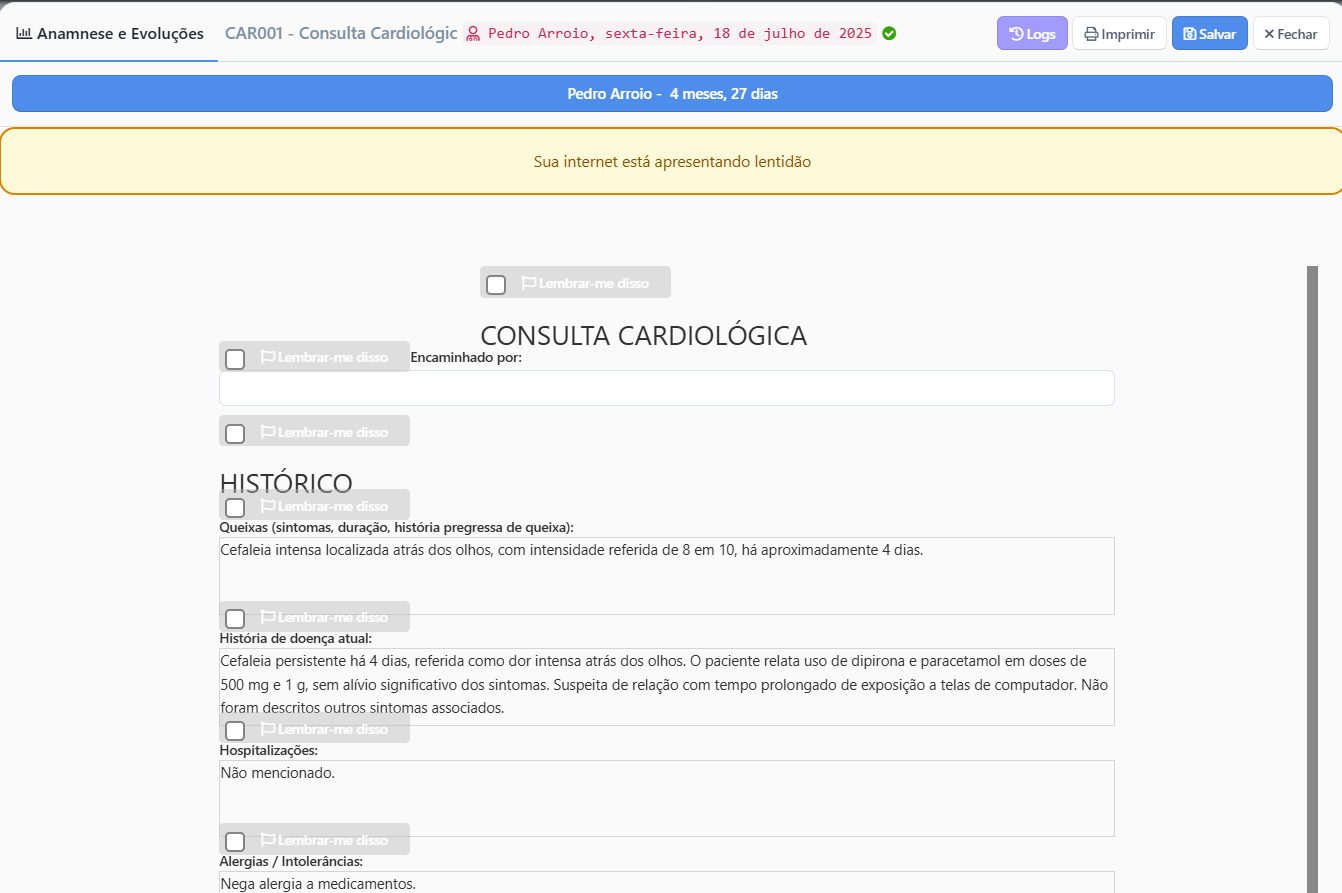Click the flag icon above the CONSULTA CARDIOLÓGICA title
Image resolution: width=1342 pixels, height=893 pixels.
(x=529, y=283)
